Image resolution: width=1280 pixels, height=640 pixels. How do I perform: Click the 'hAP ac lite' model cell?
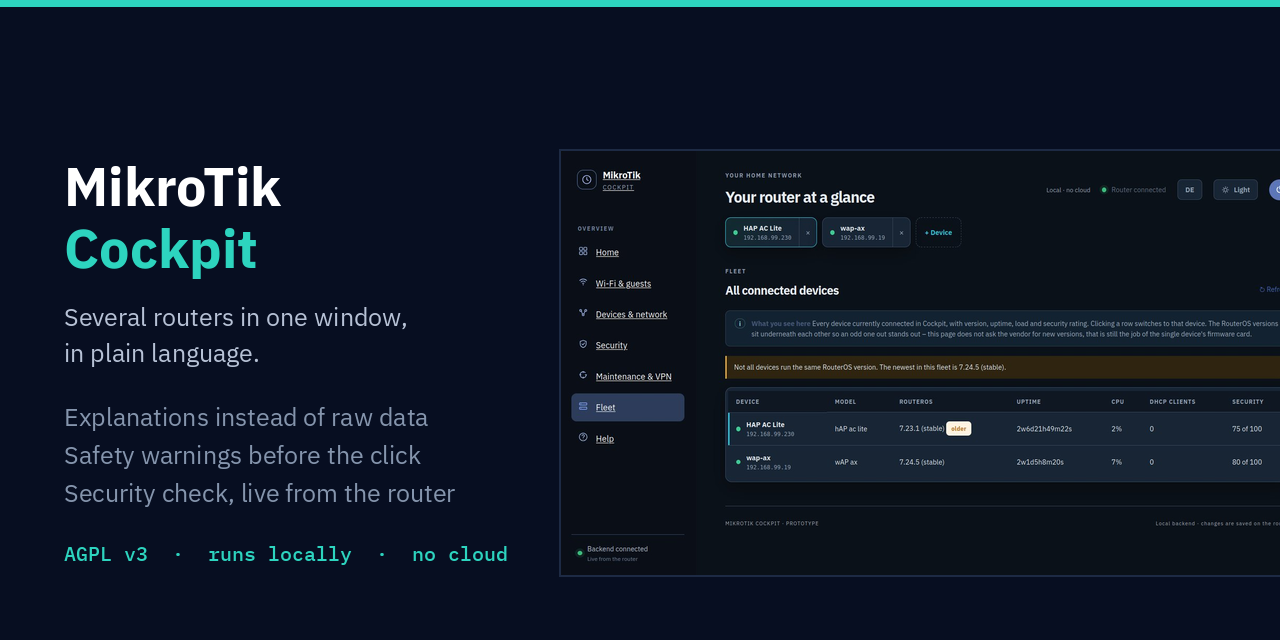pos(851,429)
